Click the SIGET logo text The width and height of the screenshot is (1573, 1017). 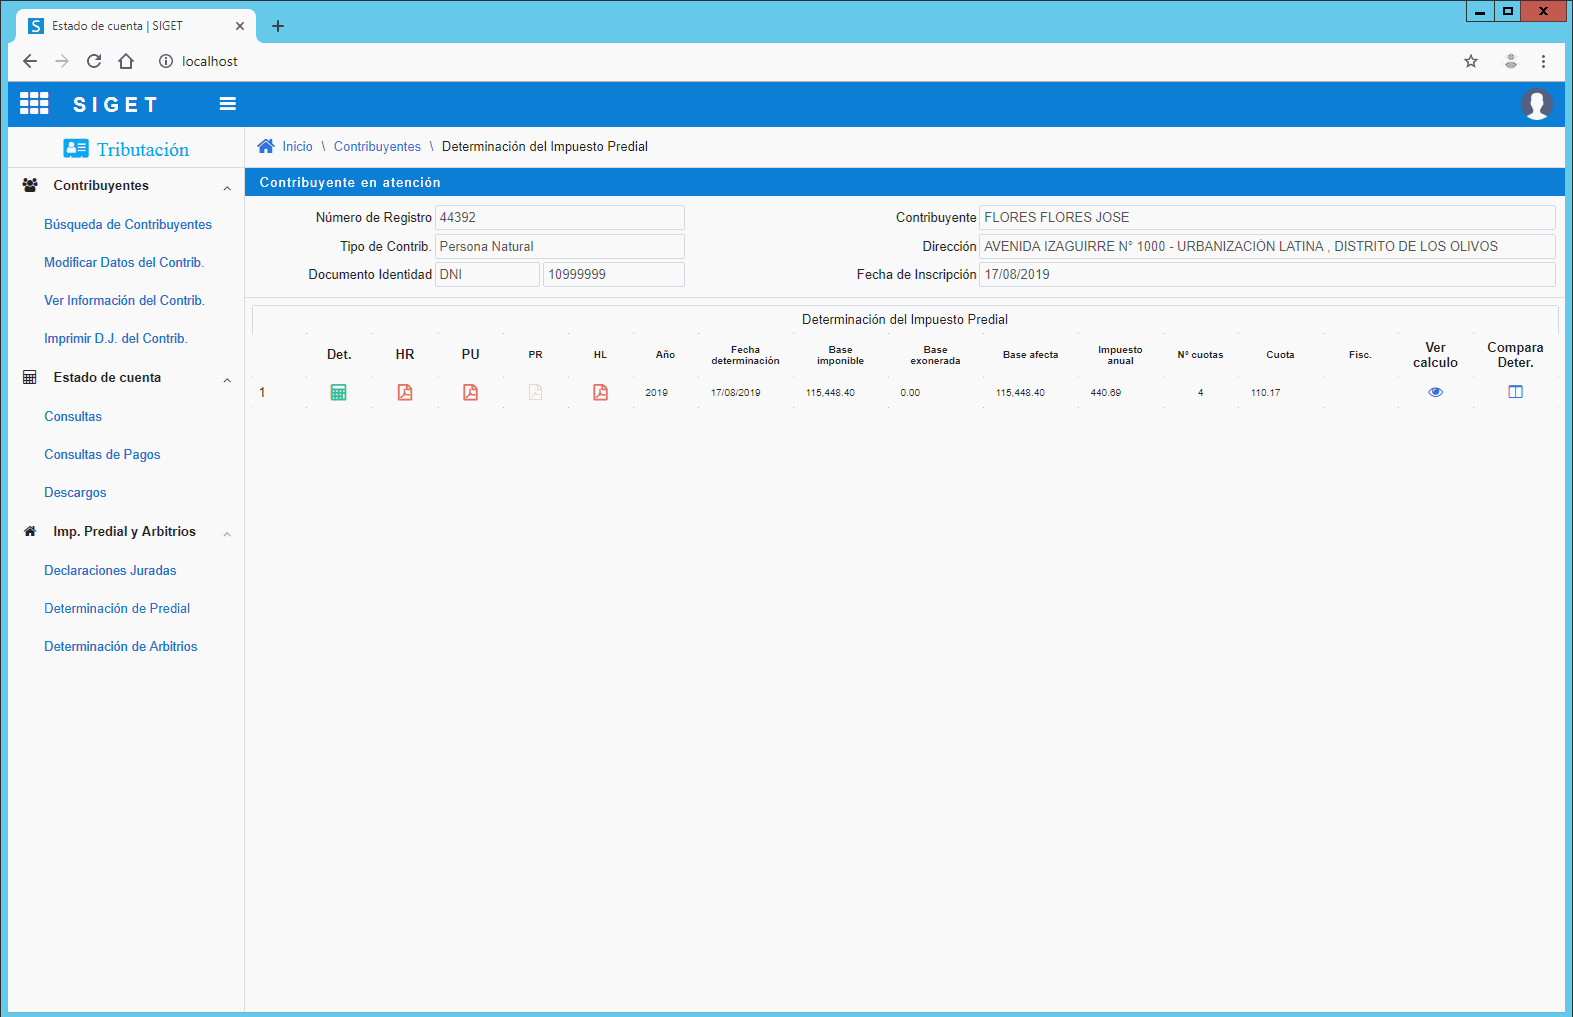116,104
